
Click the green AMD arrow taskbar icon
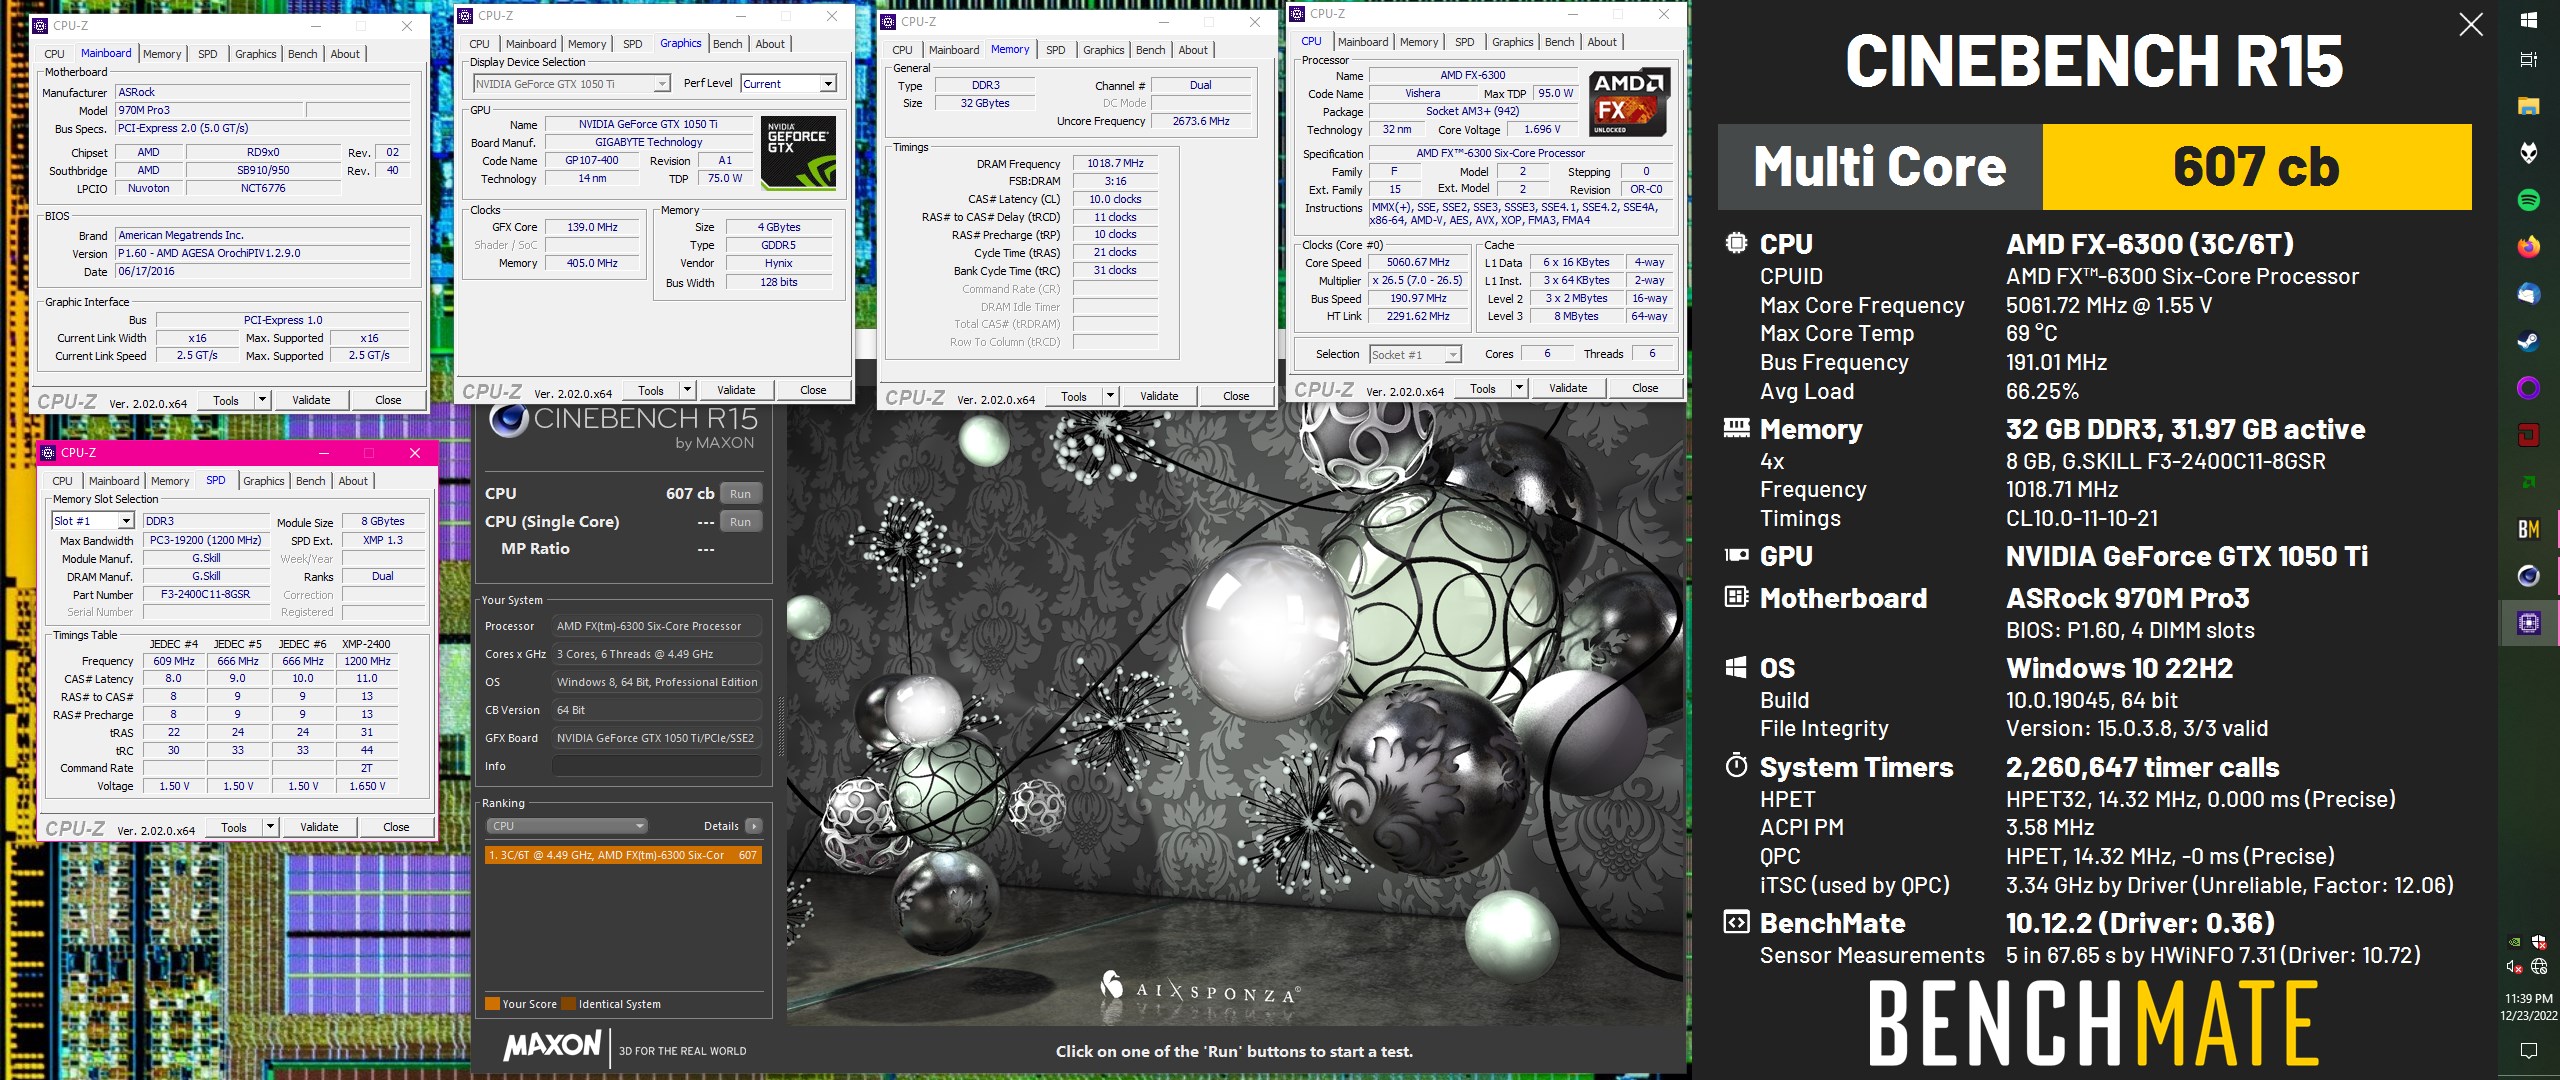(x=2528, y=482)
